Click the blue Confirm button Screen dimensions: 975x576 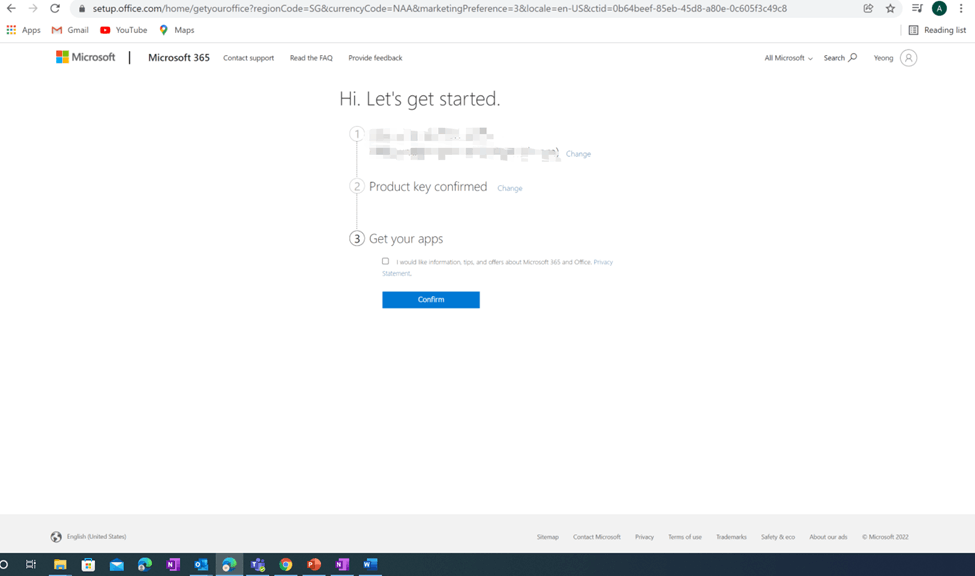click(x=431, y=300)
